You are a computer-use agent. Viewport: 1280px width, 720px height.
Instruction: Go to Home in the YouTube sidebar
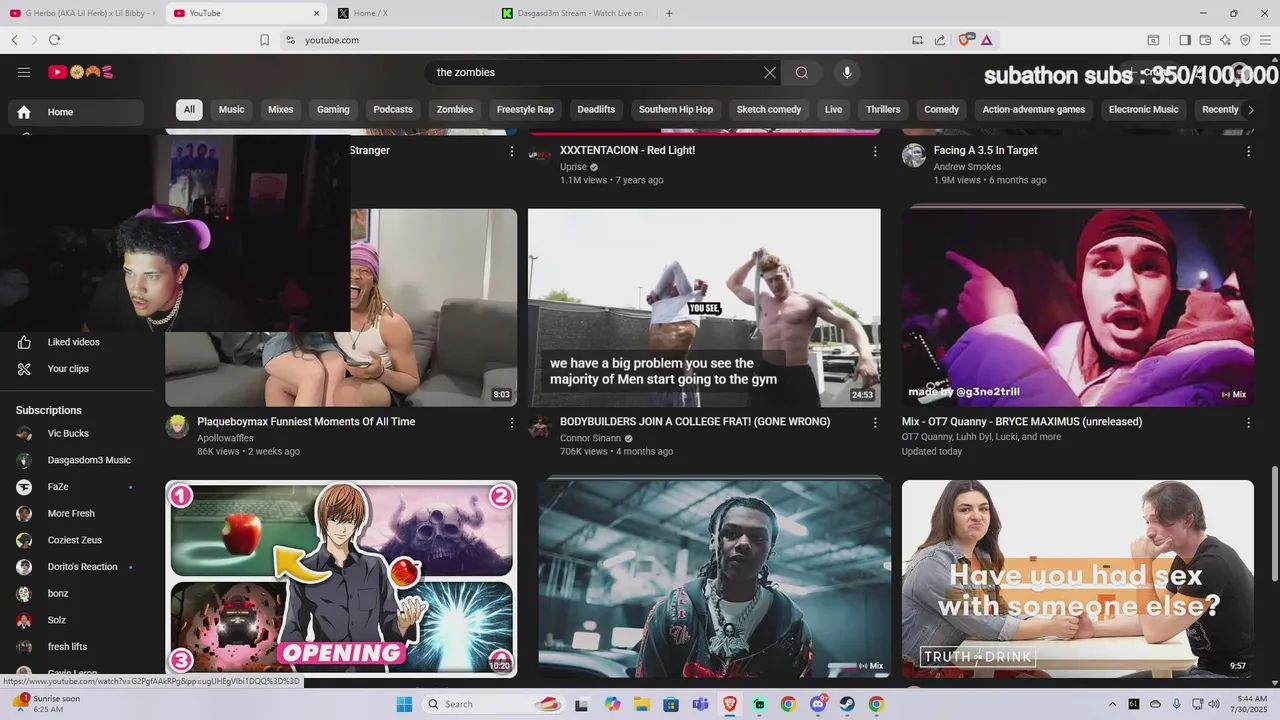pos(76,112)
